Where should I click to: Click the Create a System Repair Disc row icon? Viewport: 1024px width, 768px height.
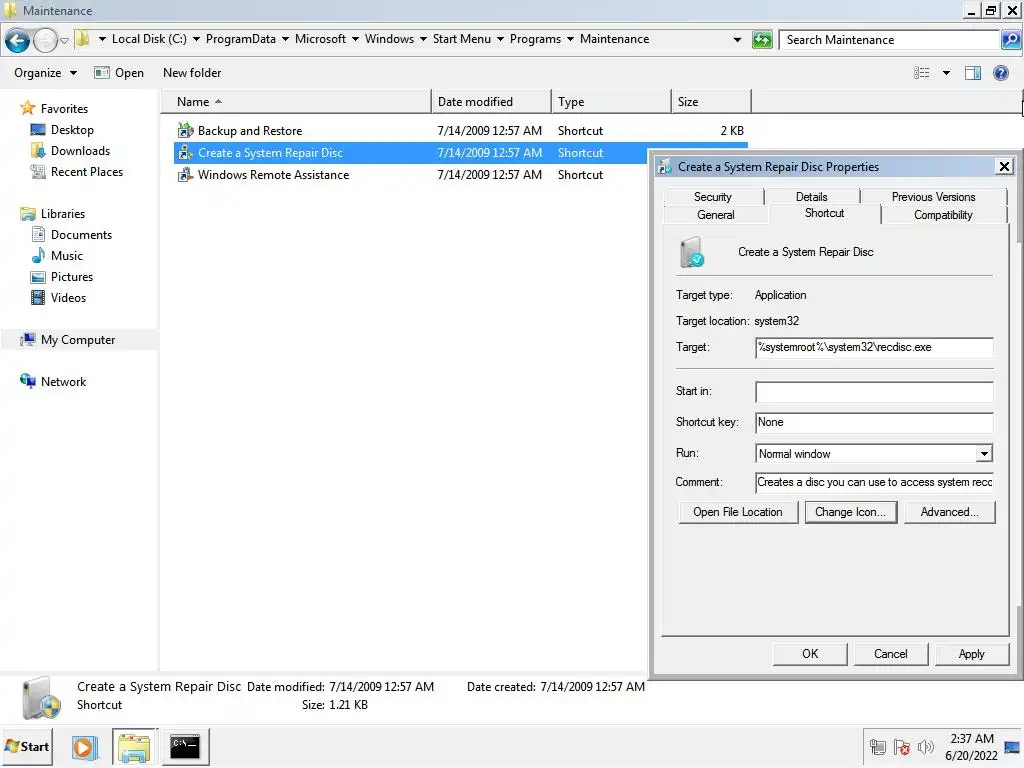click(185, 152)
